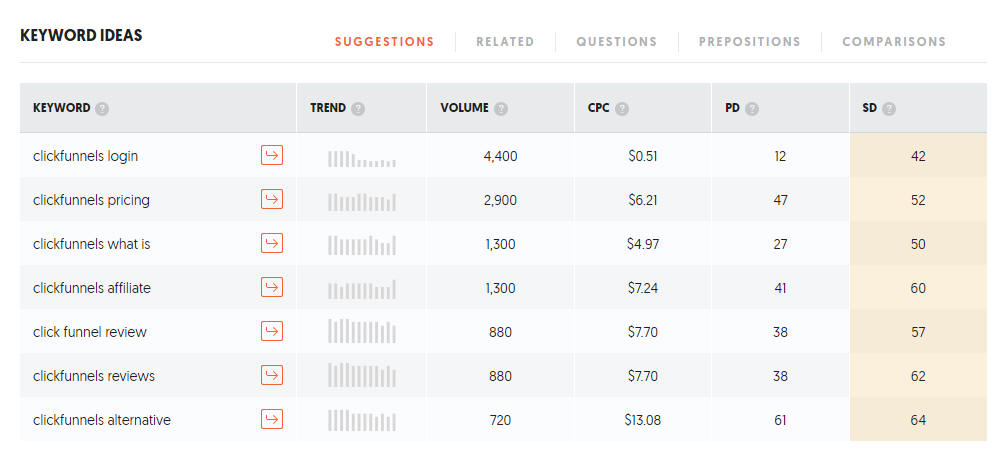
Task: Click help icon beside KEYWORD header
Action: (102, 109)
